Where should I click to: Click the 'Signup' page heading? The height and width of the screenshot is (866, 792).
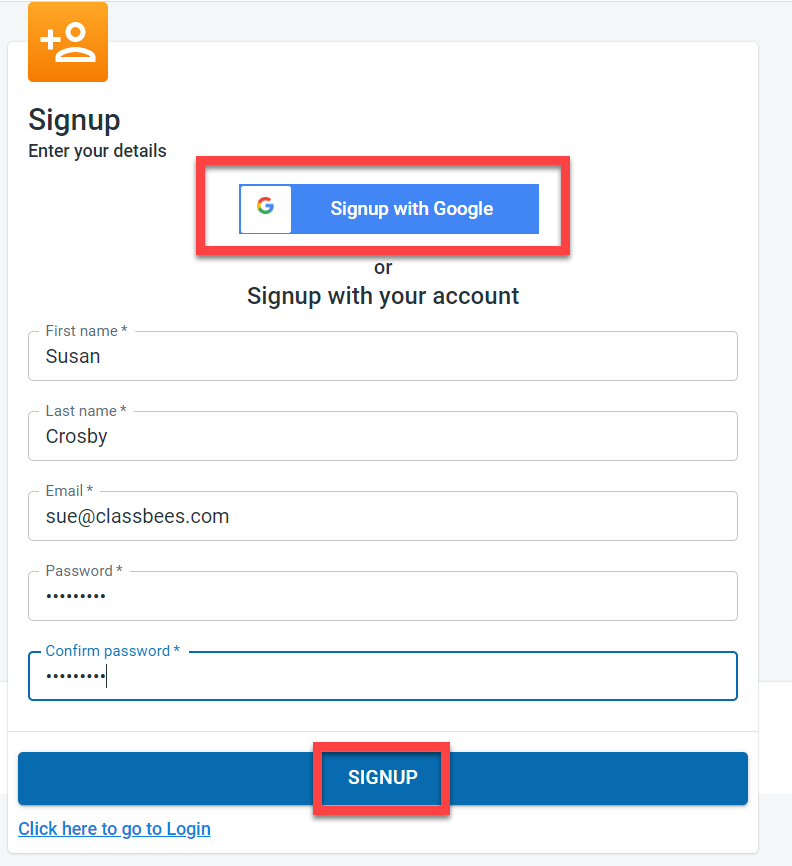click(74, 120)
